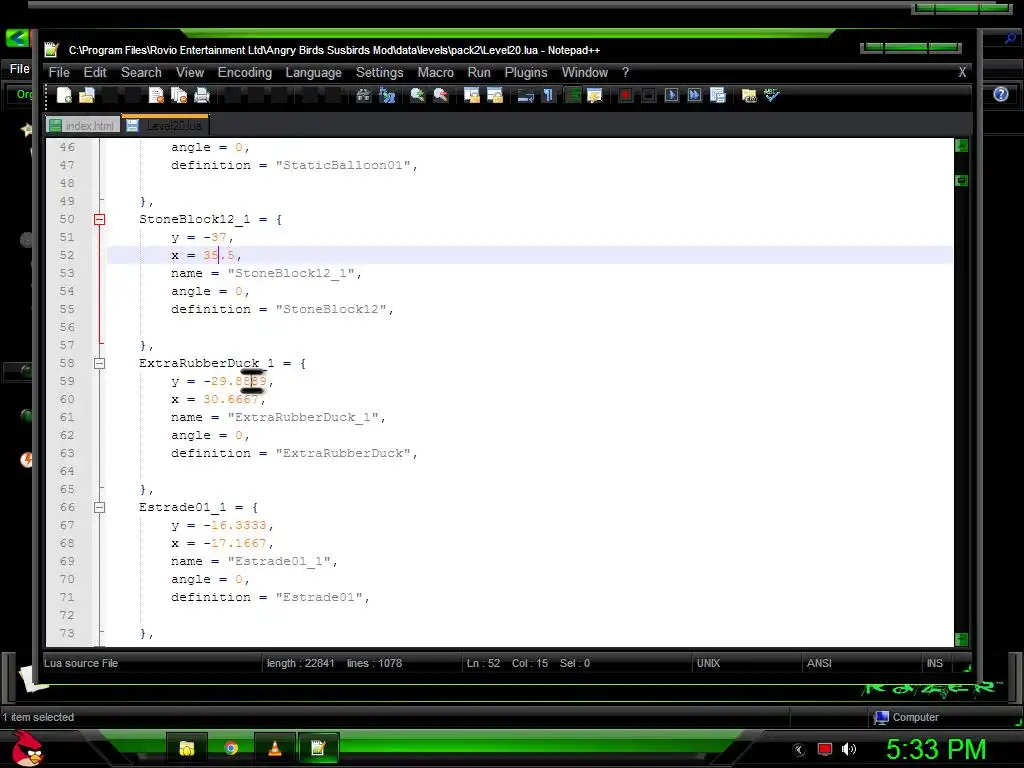Start macro recording with red record icon
1024x768 pixels.
click(x=625, y=95)
